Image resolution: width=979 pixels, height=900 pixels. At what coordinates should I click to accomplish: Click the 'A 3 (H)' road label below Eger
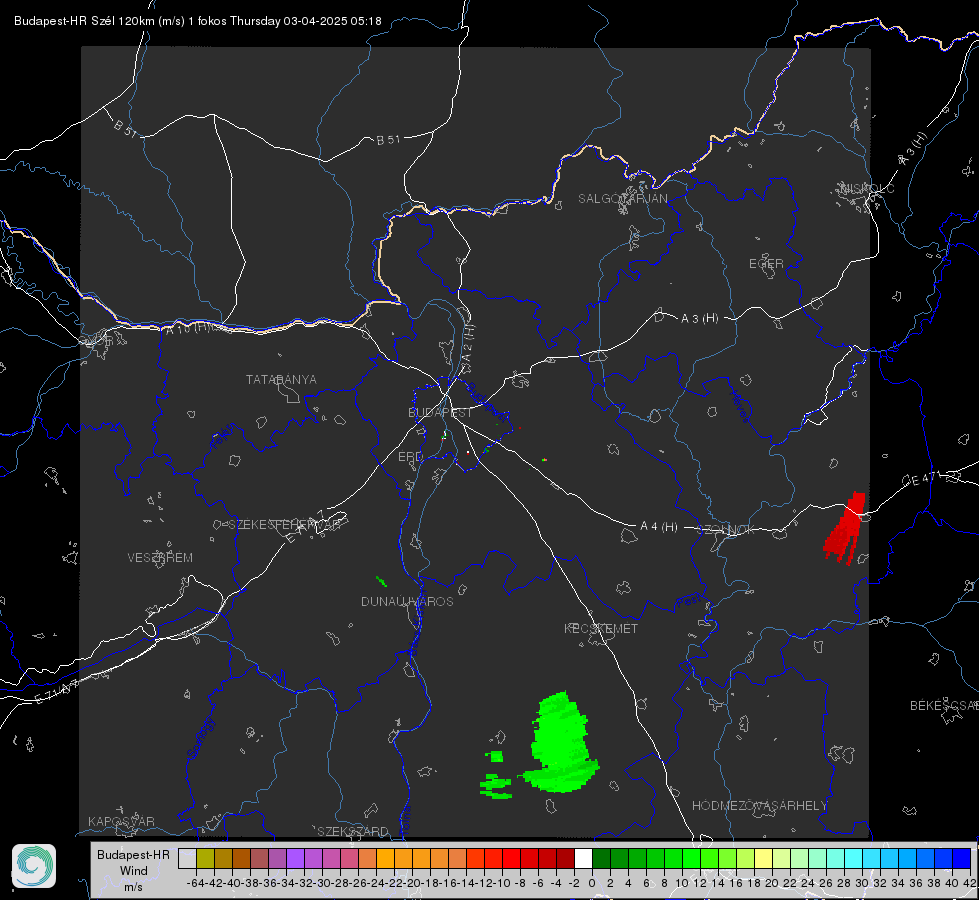pyautogui.click(x=699, y=319)
